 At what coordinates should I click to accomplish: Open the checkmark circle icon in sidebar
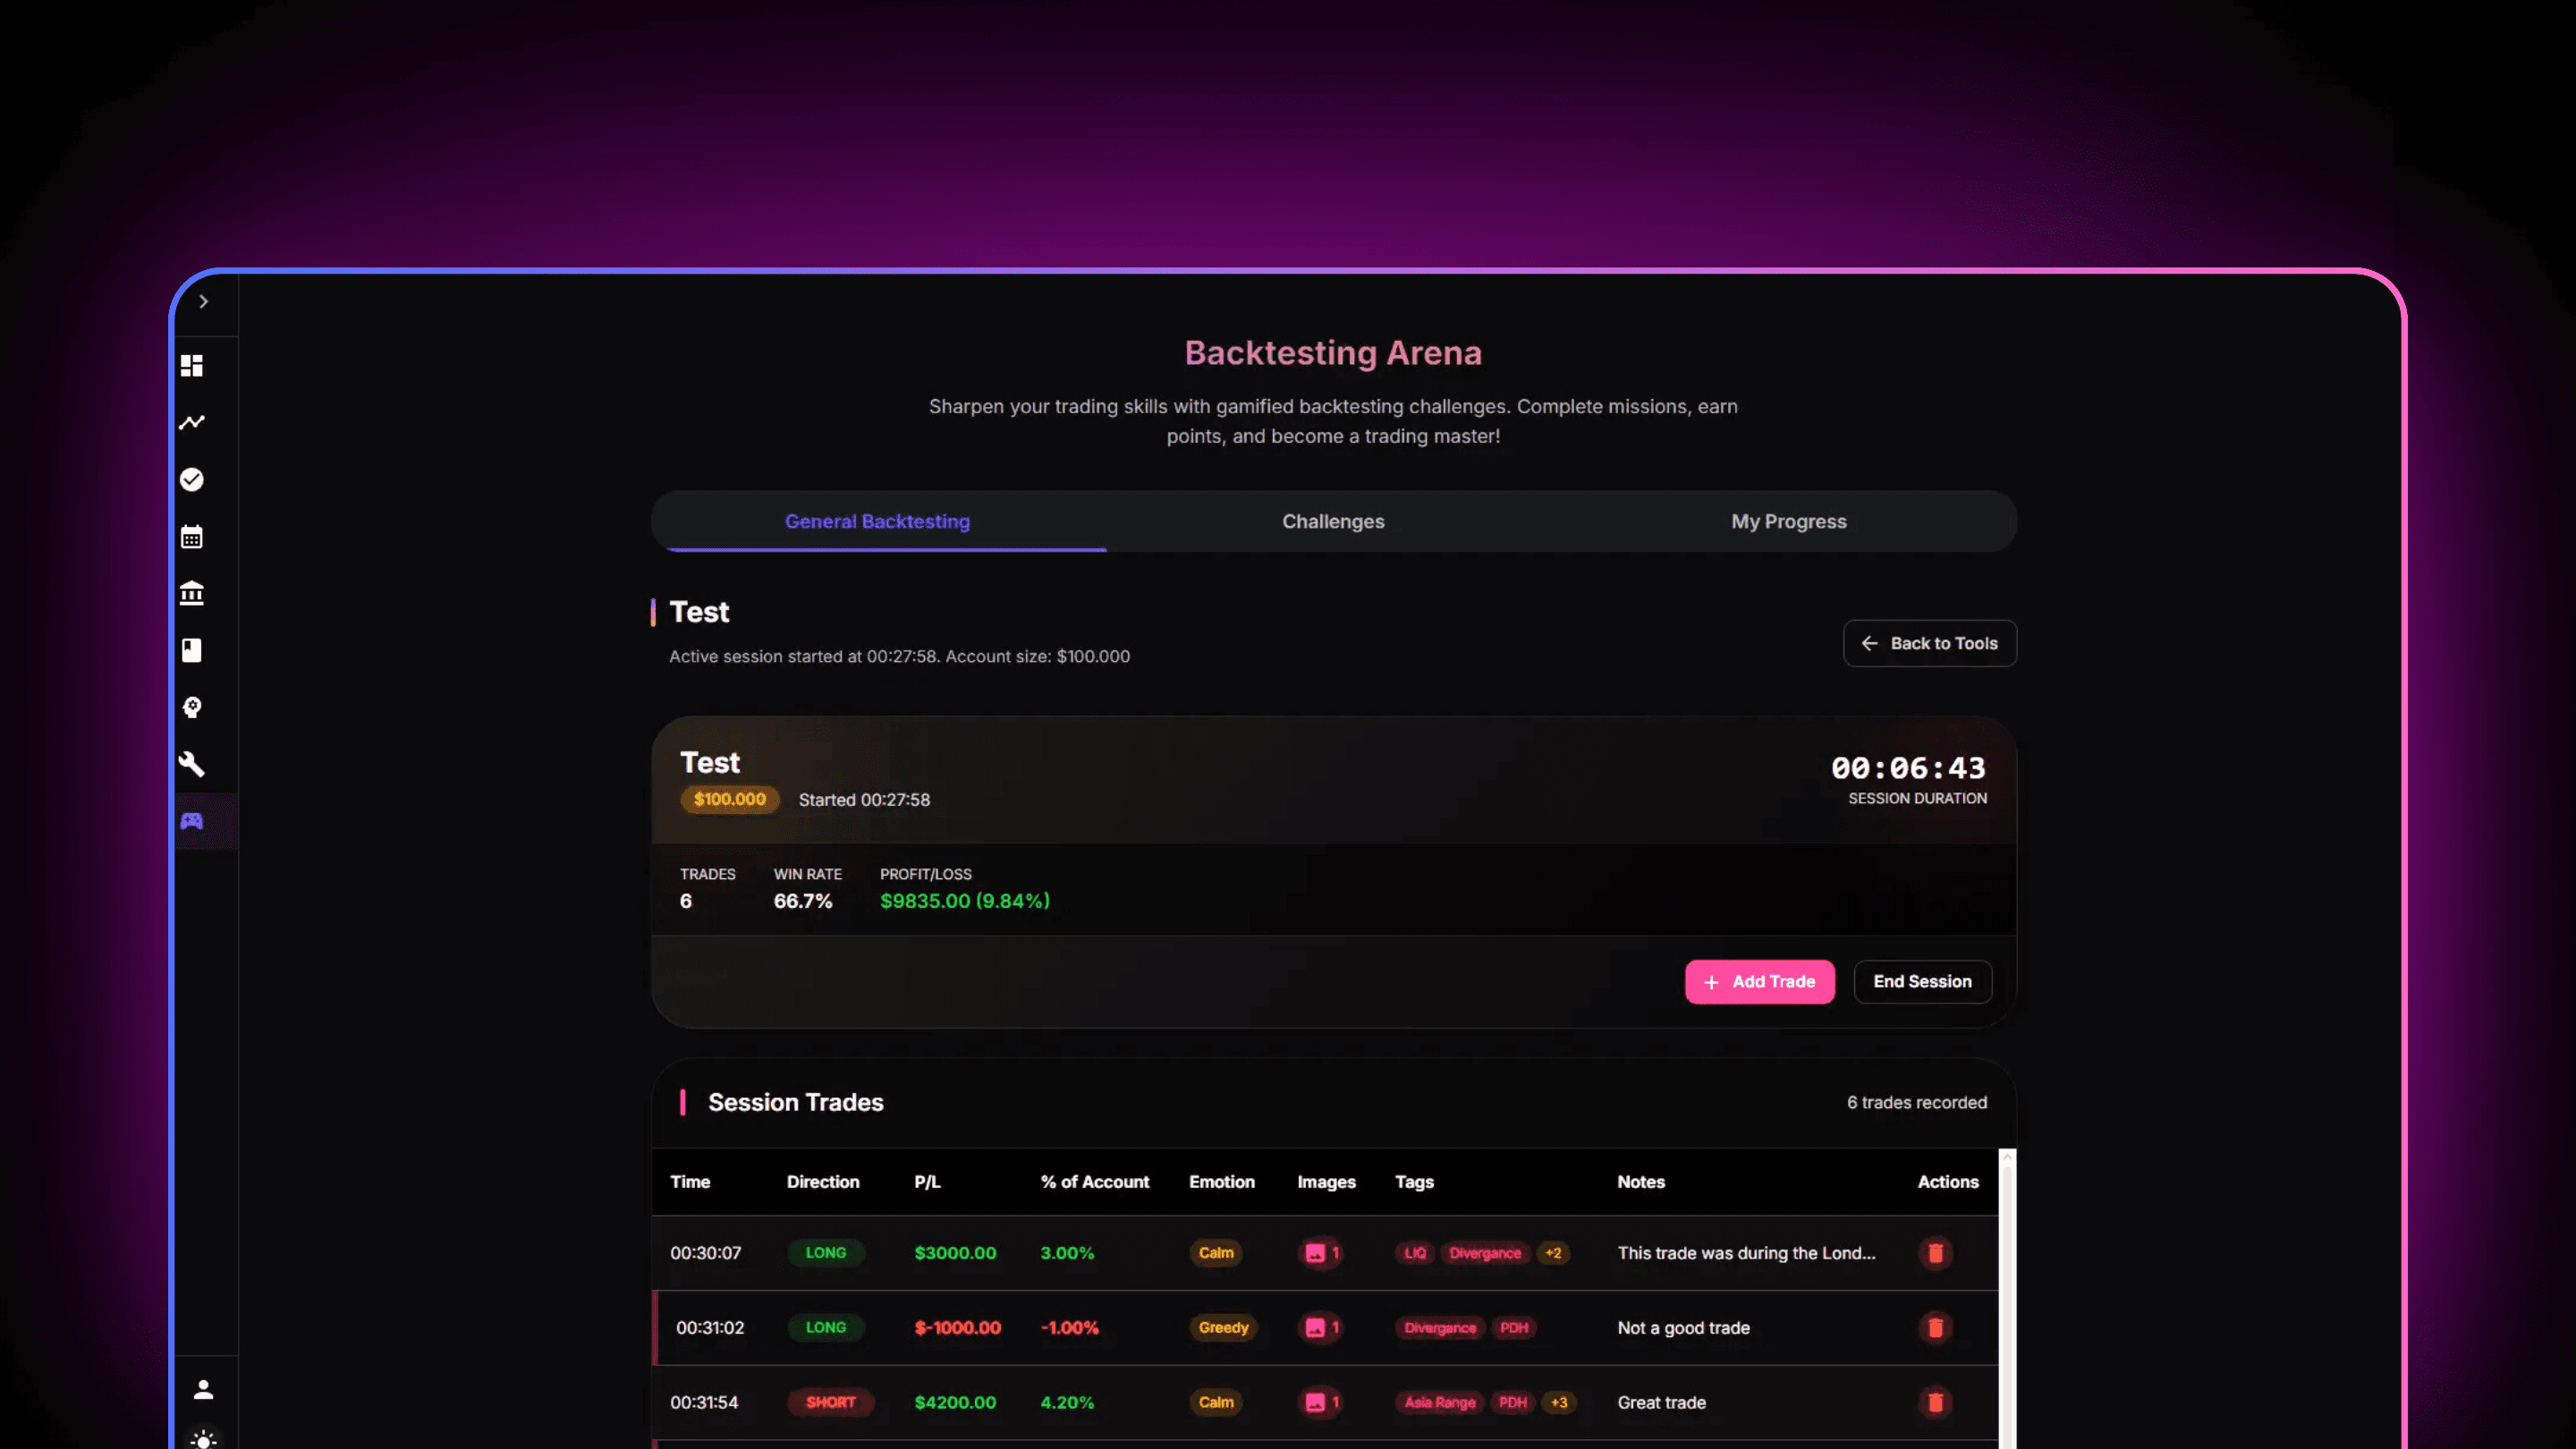pyautogui.click(x=192, y=479)
